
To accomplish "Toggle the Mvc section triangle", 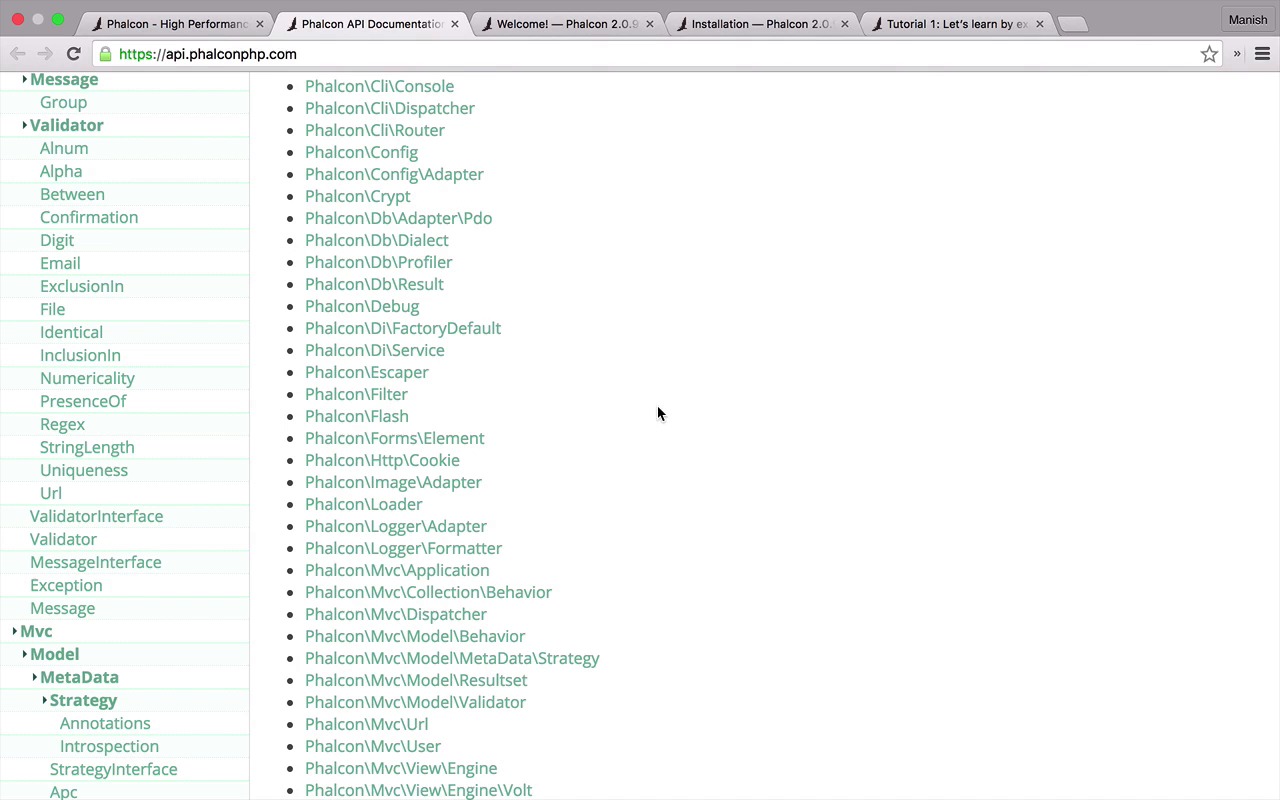I will 14,631.
